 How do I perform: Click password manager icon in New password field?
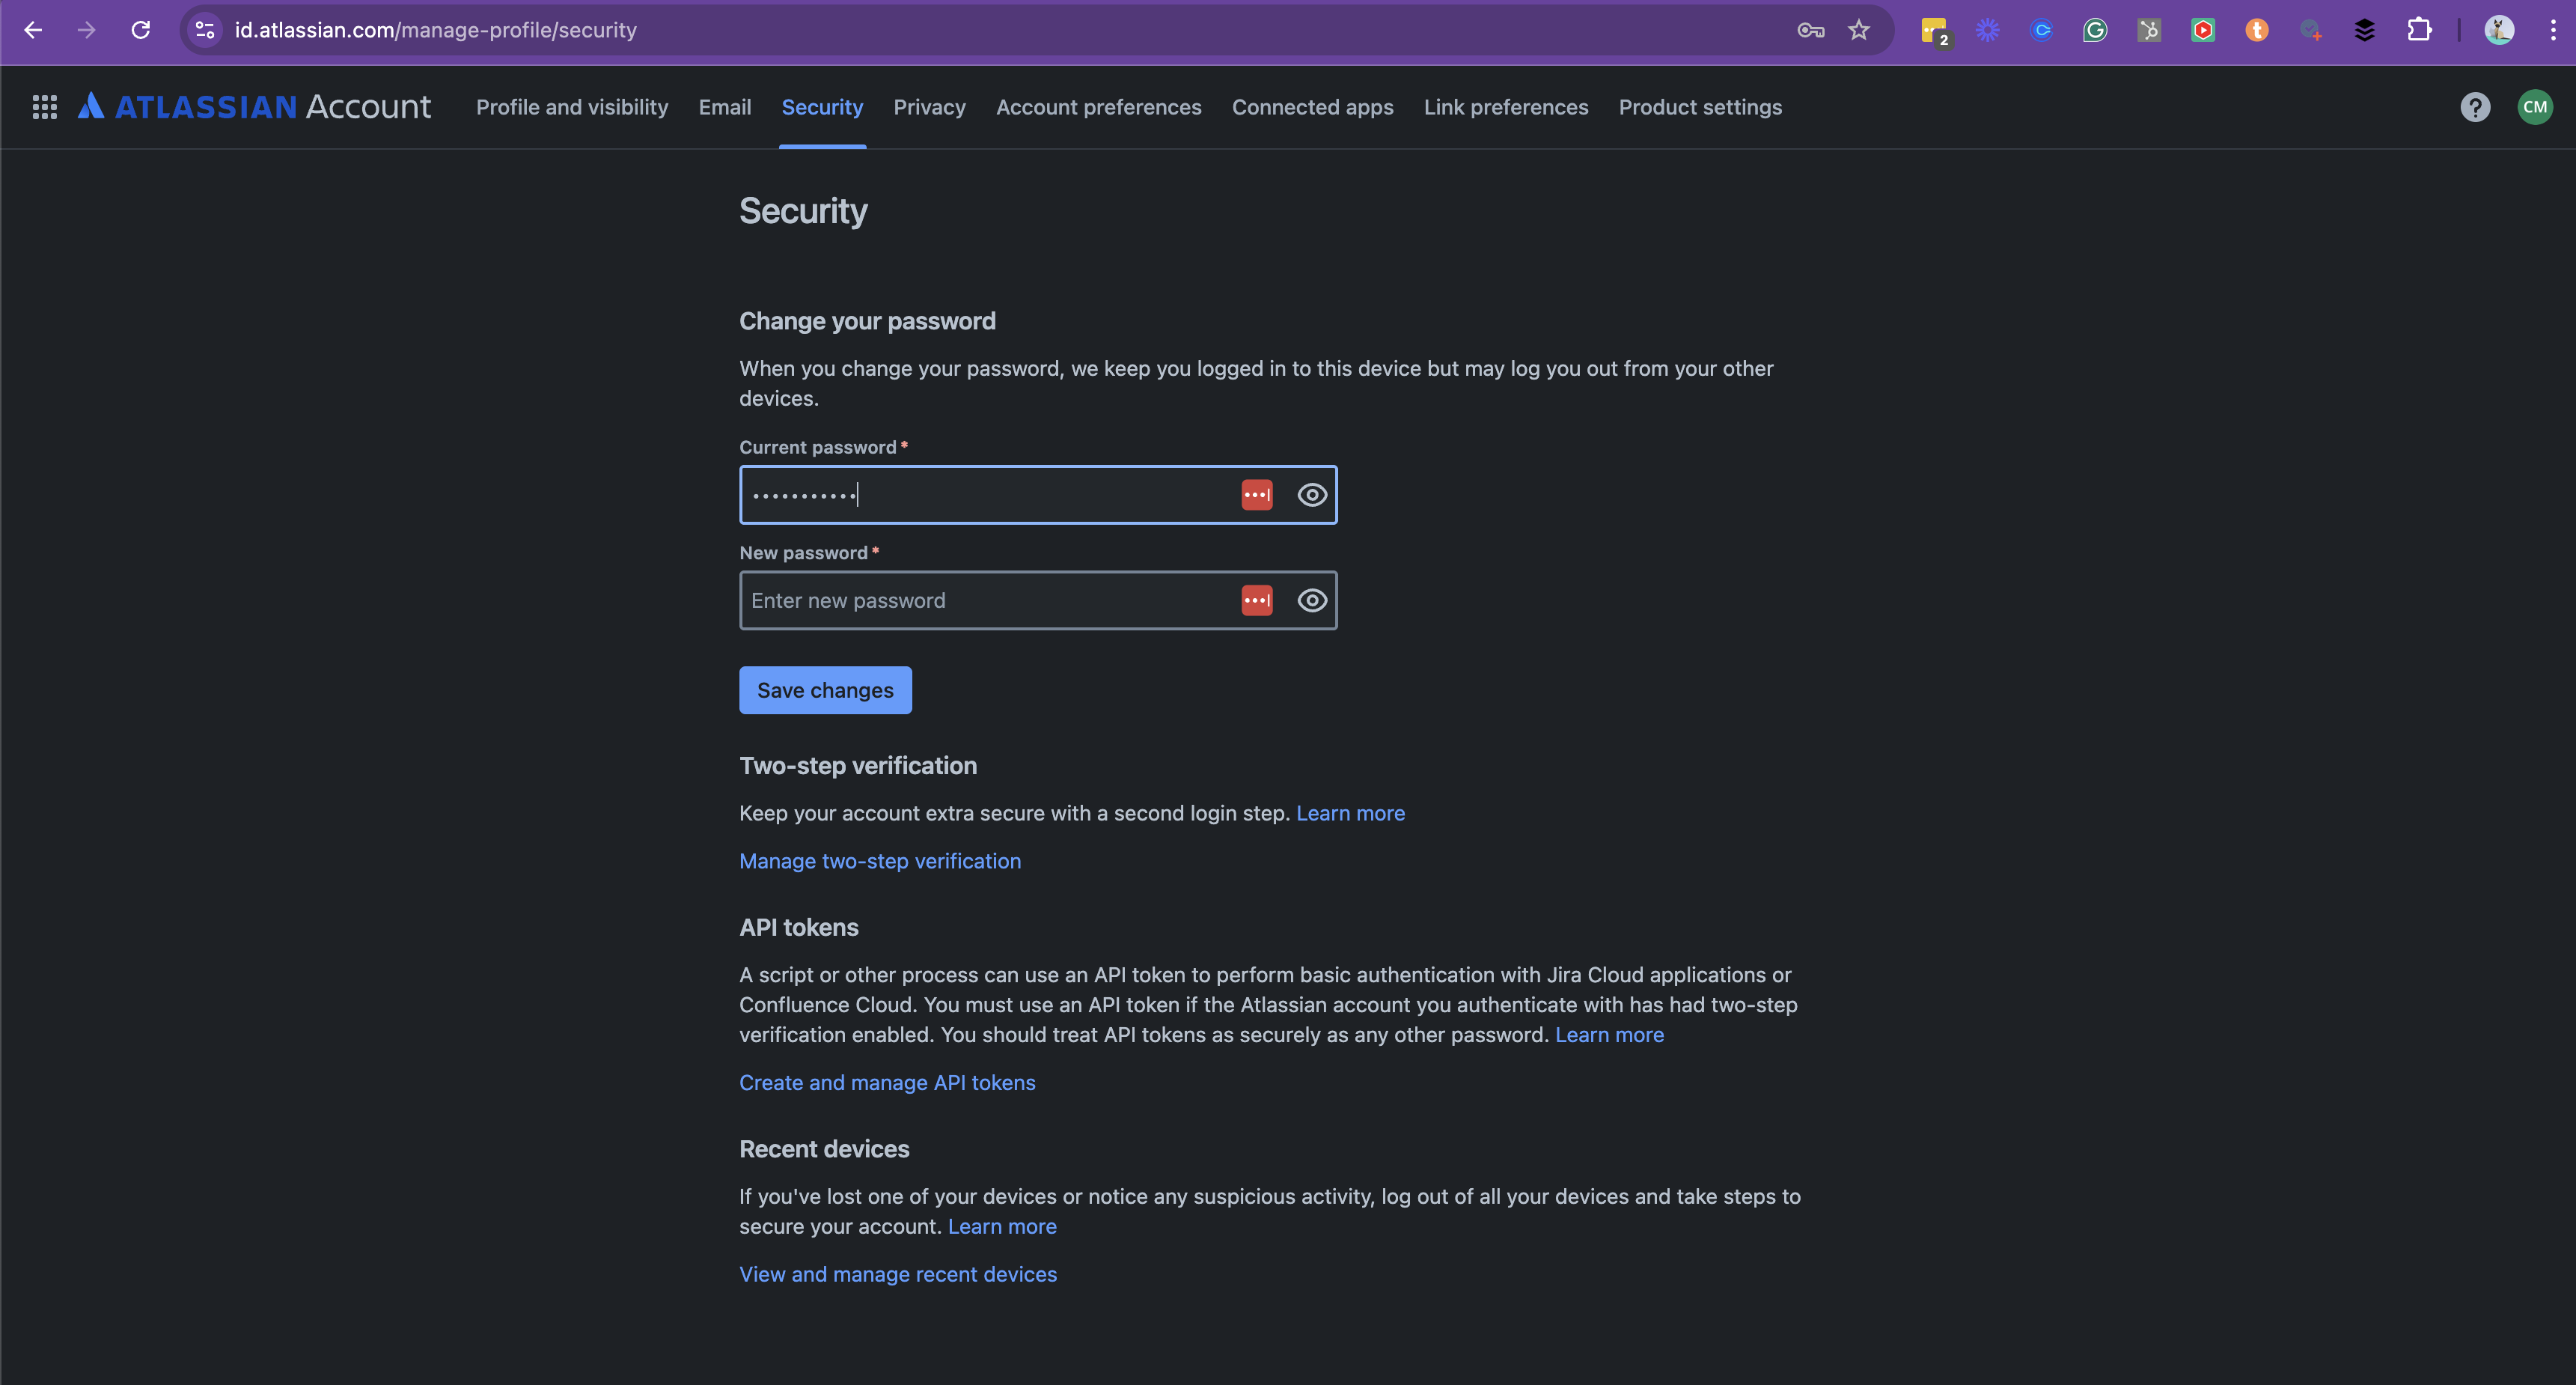(x=1256, y=601)
